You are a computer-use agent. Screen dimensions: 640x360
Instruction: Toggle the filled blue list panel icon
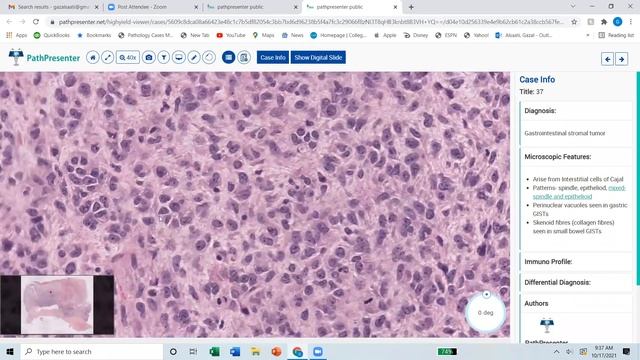[229, 58]
